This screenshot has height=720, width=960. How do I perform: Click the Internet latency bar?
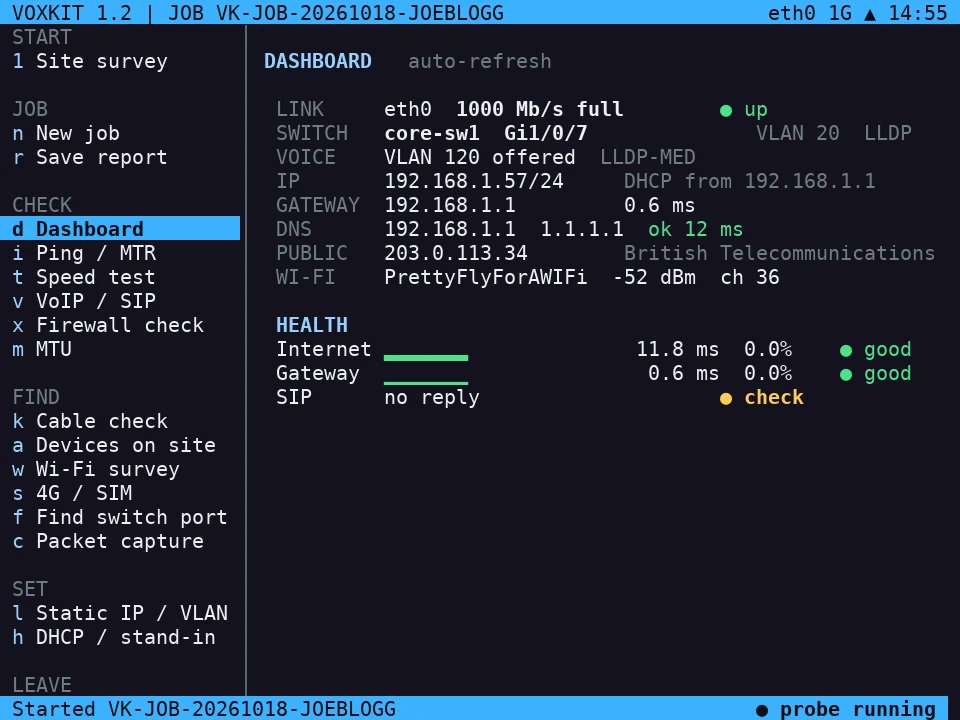click(x=426, y=358)
